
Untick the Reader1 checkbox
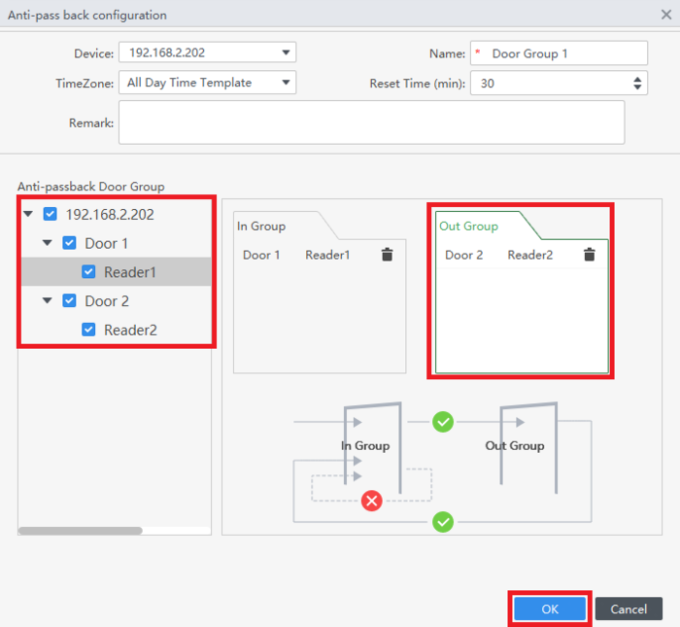point(88,272)
